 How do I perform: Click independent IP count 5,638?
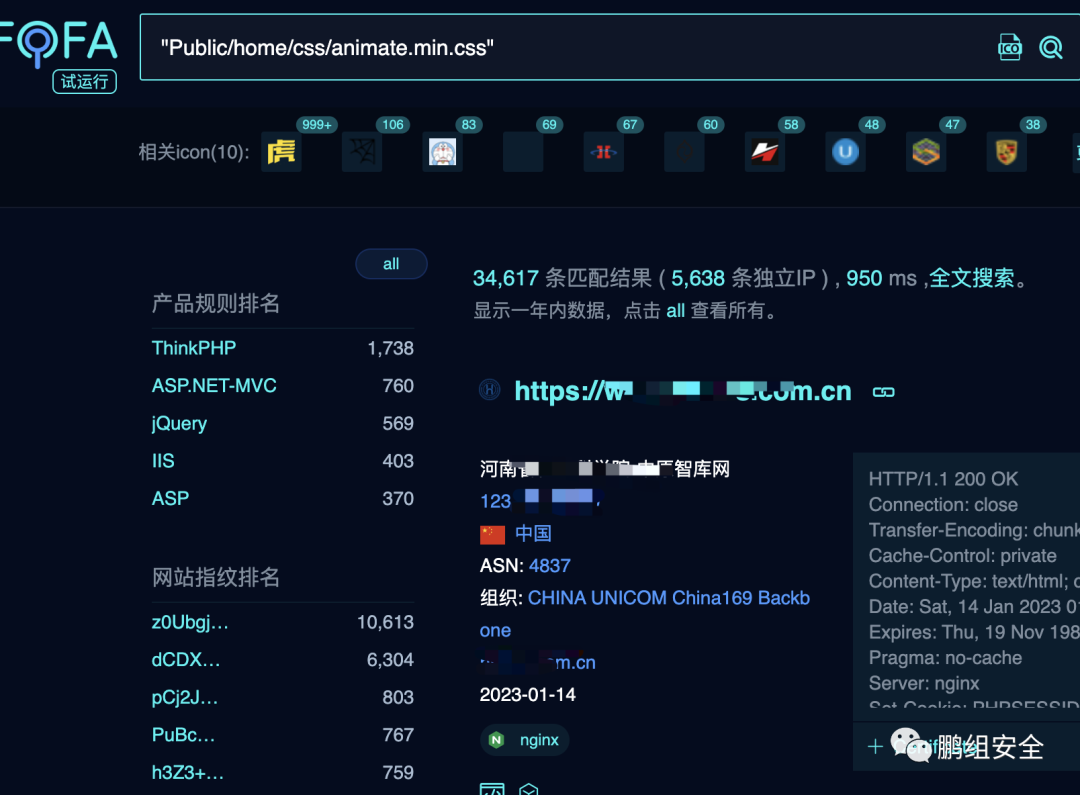click(698, 278)
